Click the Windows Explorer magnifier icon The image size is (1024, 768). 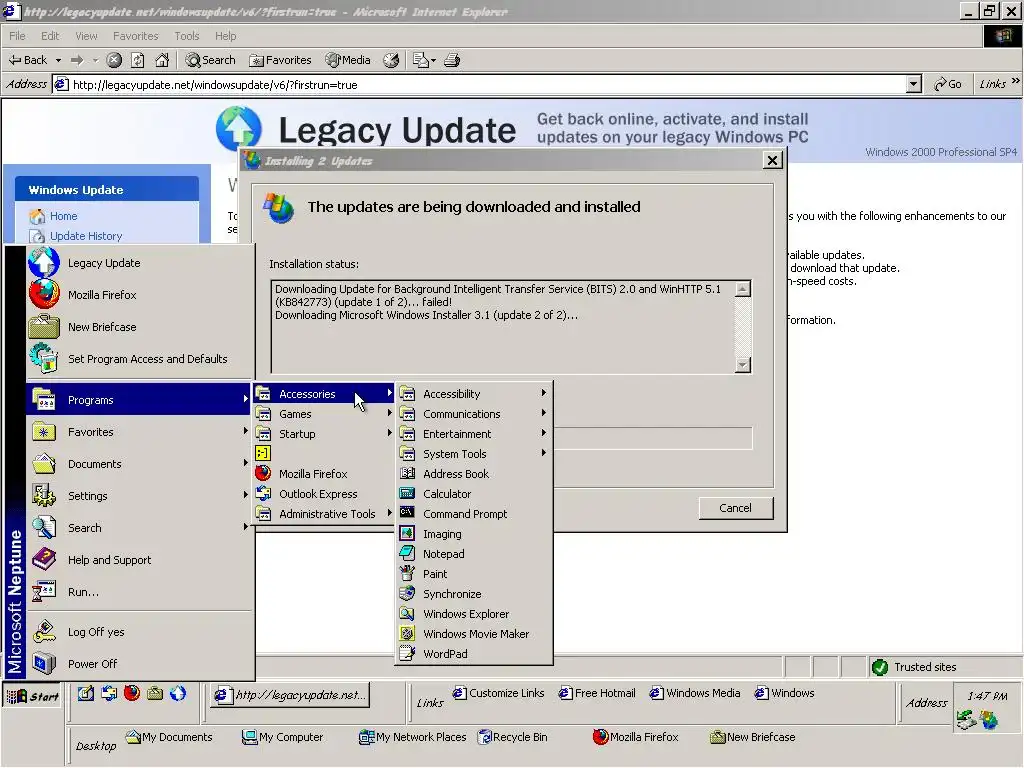pos(408,614)
